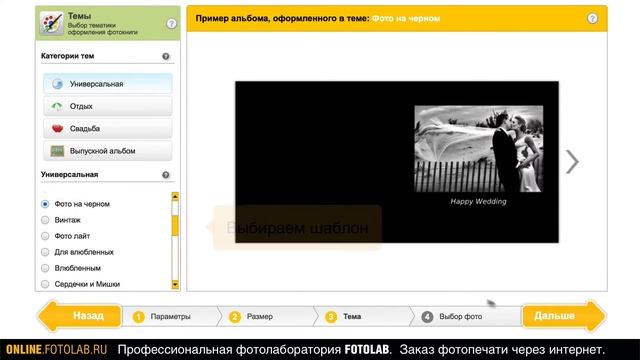Click the theme list scrollbar down arrow

(x=175, y=284)
